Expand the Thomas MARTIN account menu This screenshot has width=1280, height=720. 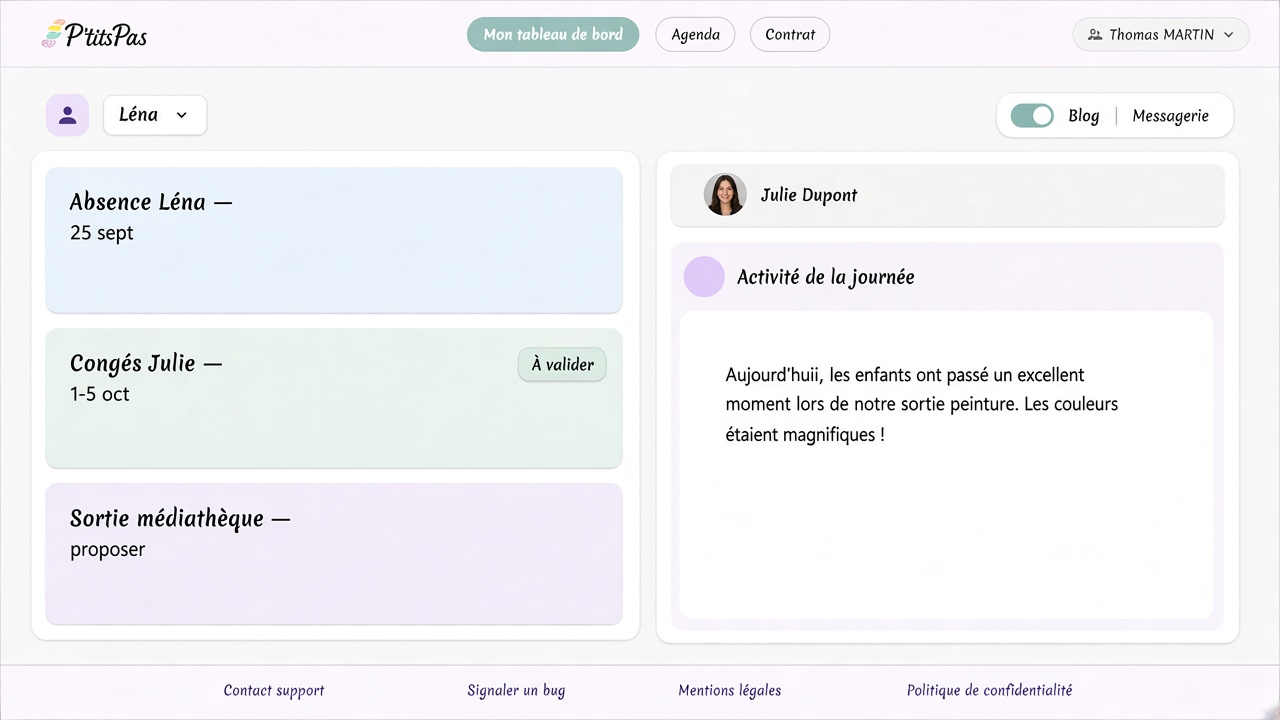[1161, 34]
